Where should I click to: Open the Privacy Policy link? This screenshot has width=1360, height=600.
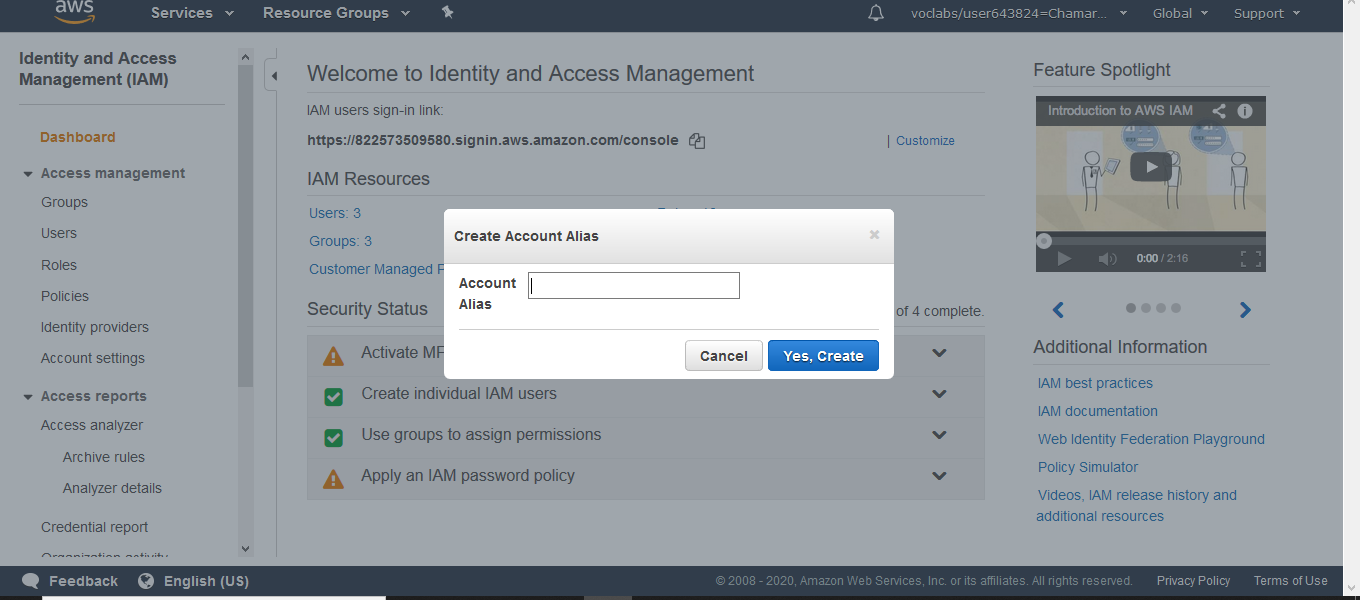tap(1193, 581)
